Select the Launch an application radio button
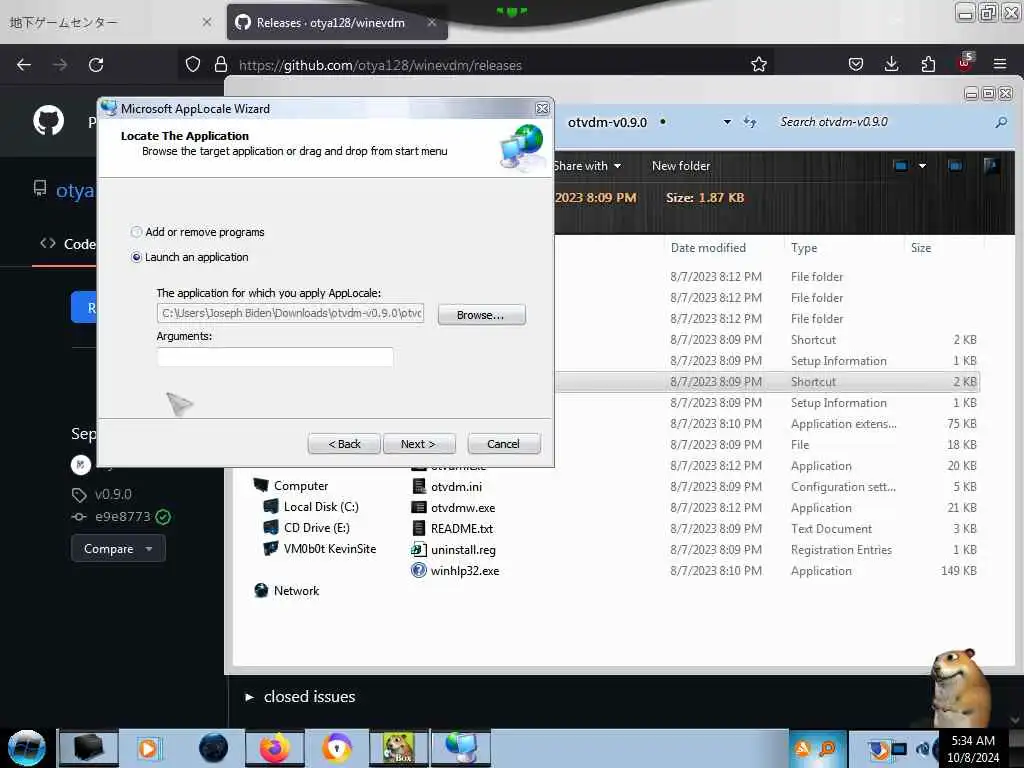The height and width of the screenshot is (768, 1024). click(136, 257)
